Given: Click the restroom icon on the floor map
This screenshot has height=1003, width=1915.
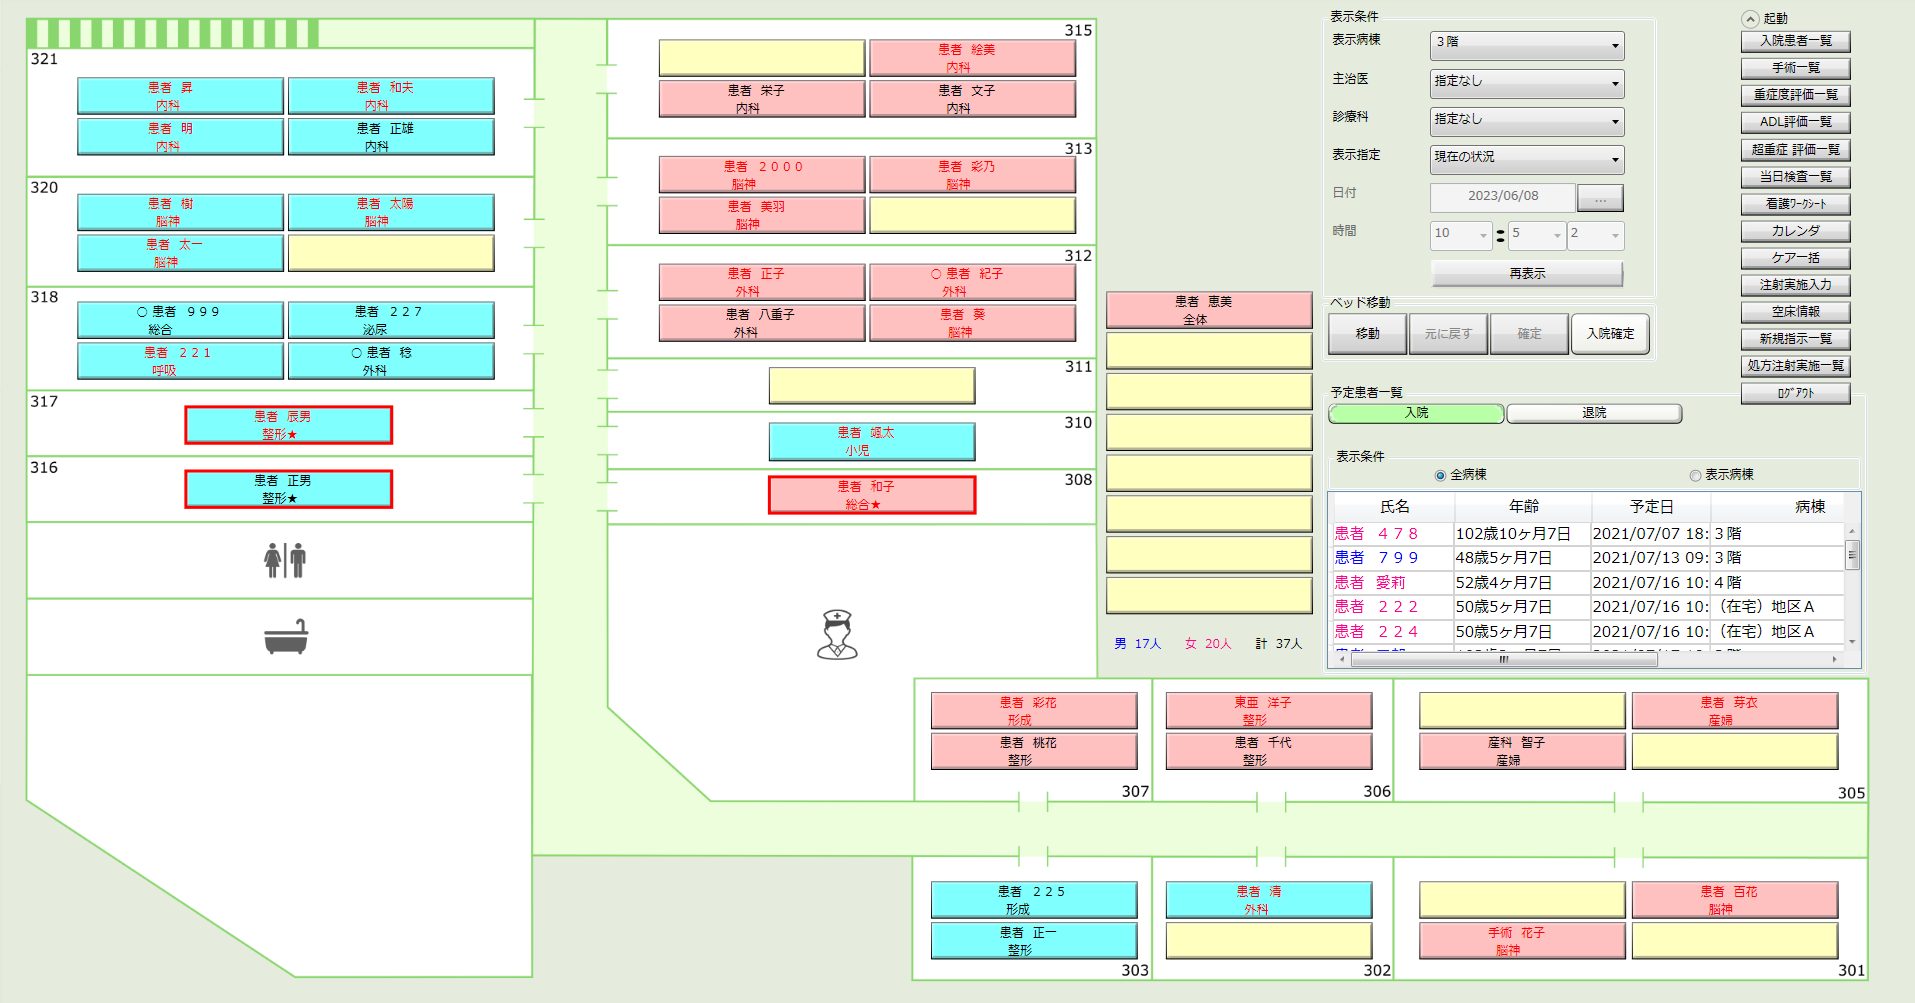Looking at the screenshot, I should (x=285, y=561).
